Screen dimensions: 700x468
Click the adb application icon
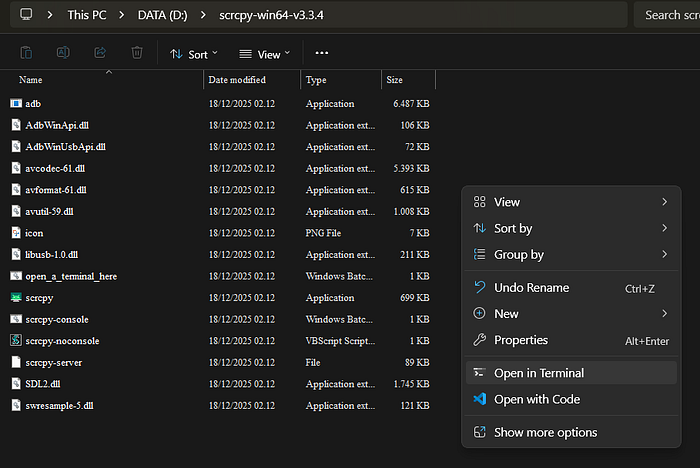(16, 104)
